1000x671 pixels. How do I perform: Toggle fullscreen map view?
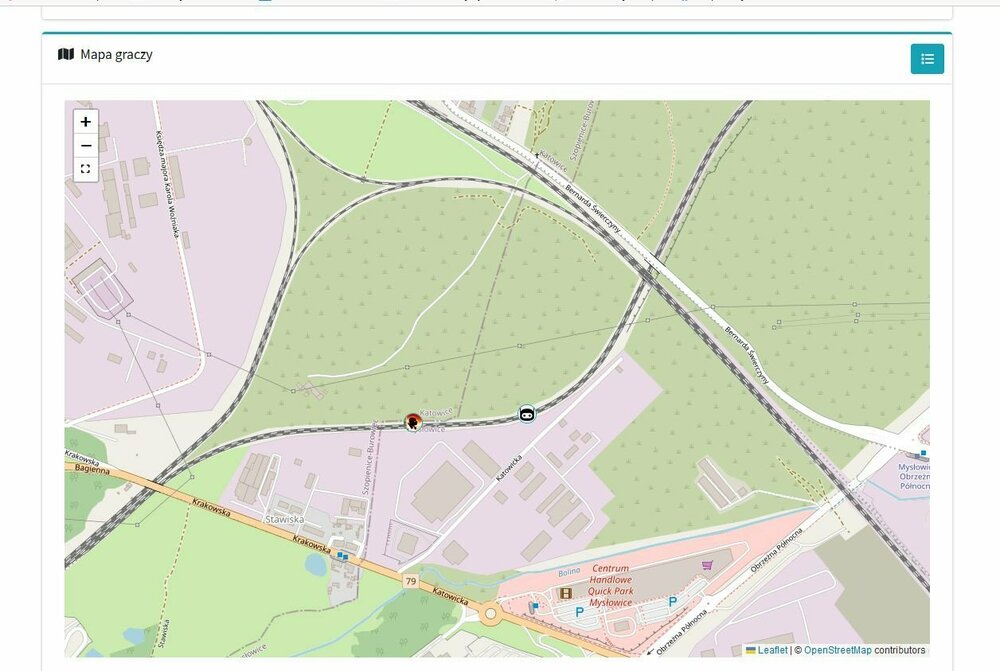point(85,169)
